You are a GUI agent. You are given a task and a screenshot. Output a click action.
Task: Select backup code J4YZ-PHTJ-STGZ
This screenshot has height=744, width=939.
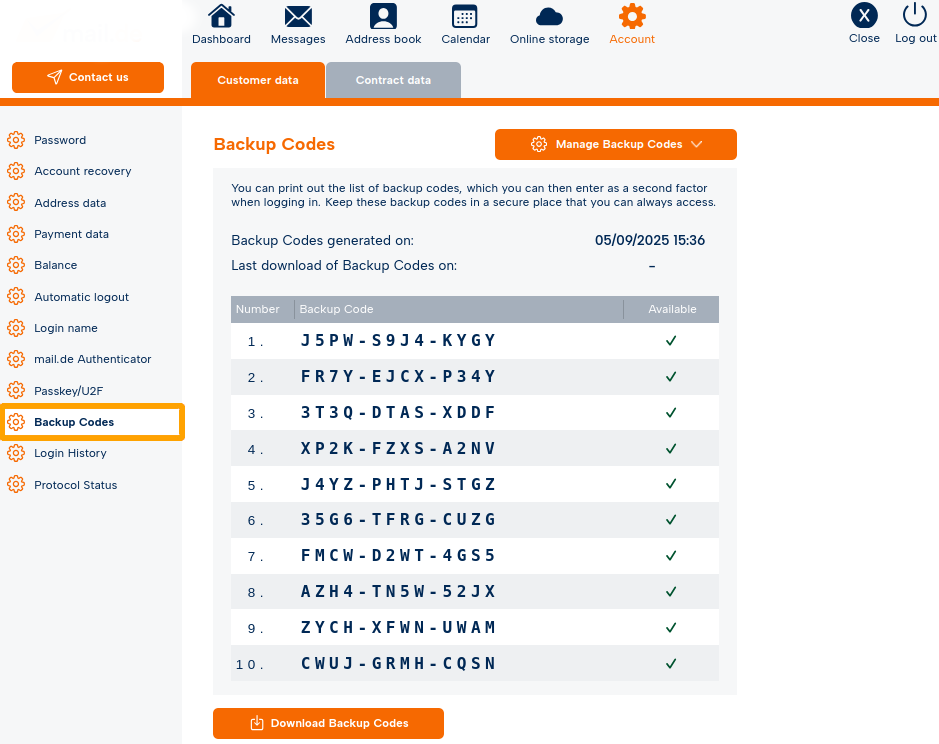398,483
